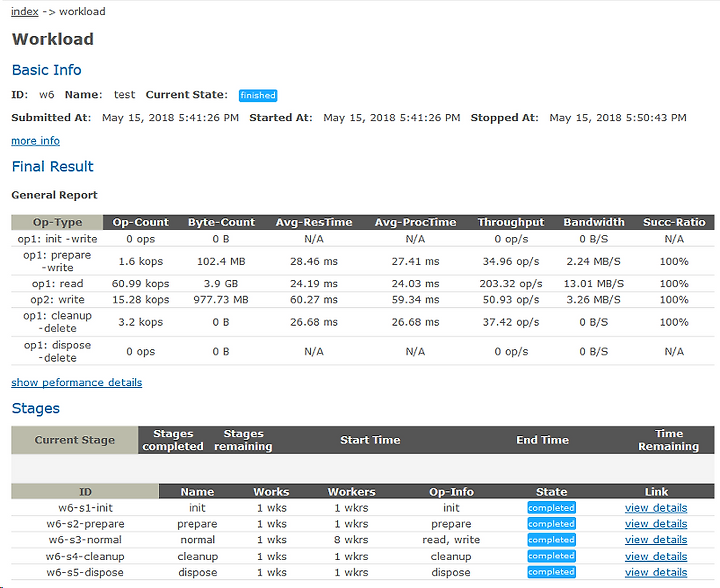Image resolution: width=720 pixels, height=588 pixels.
Task: Click the Submitted At timestamp value
Action: tap(170, 118)
